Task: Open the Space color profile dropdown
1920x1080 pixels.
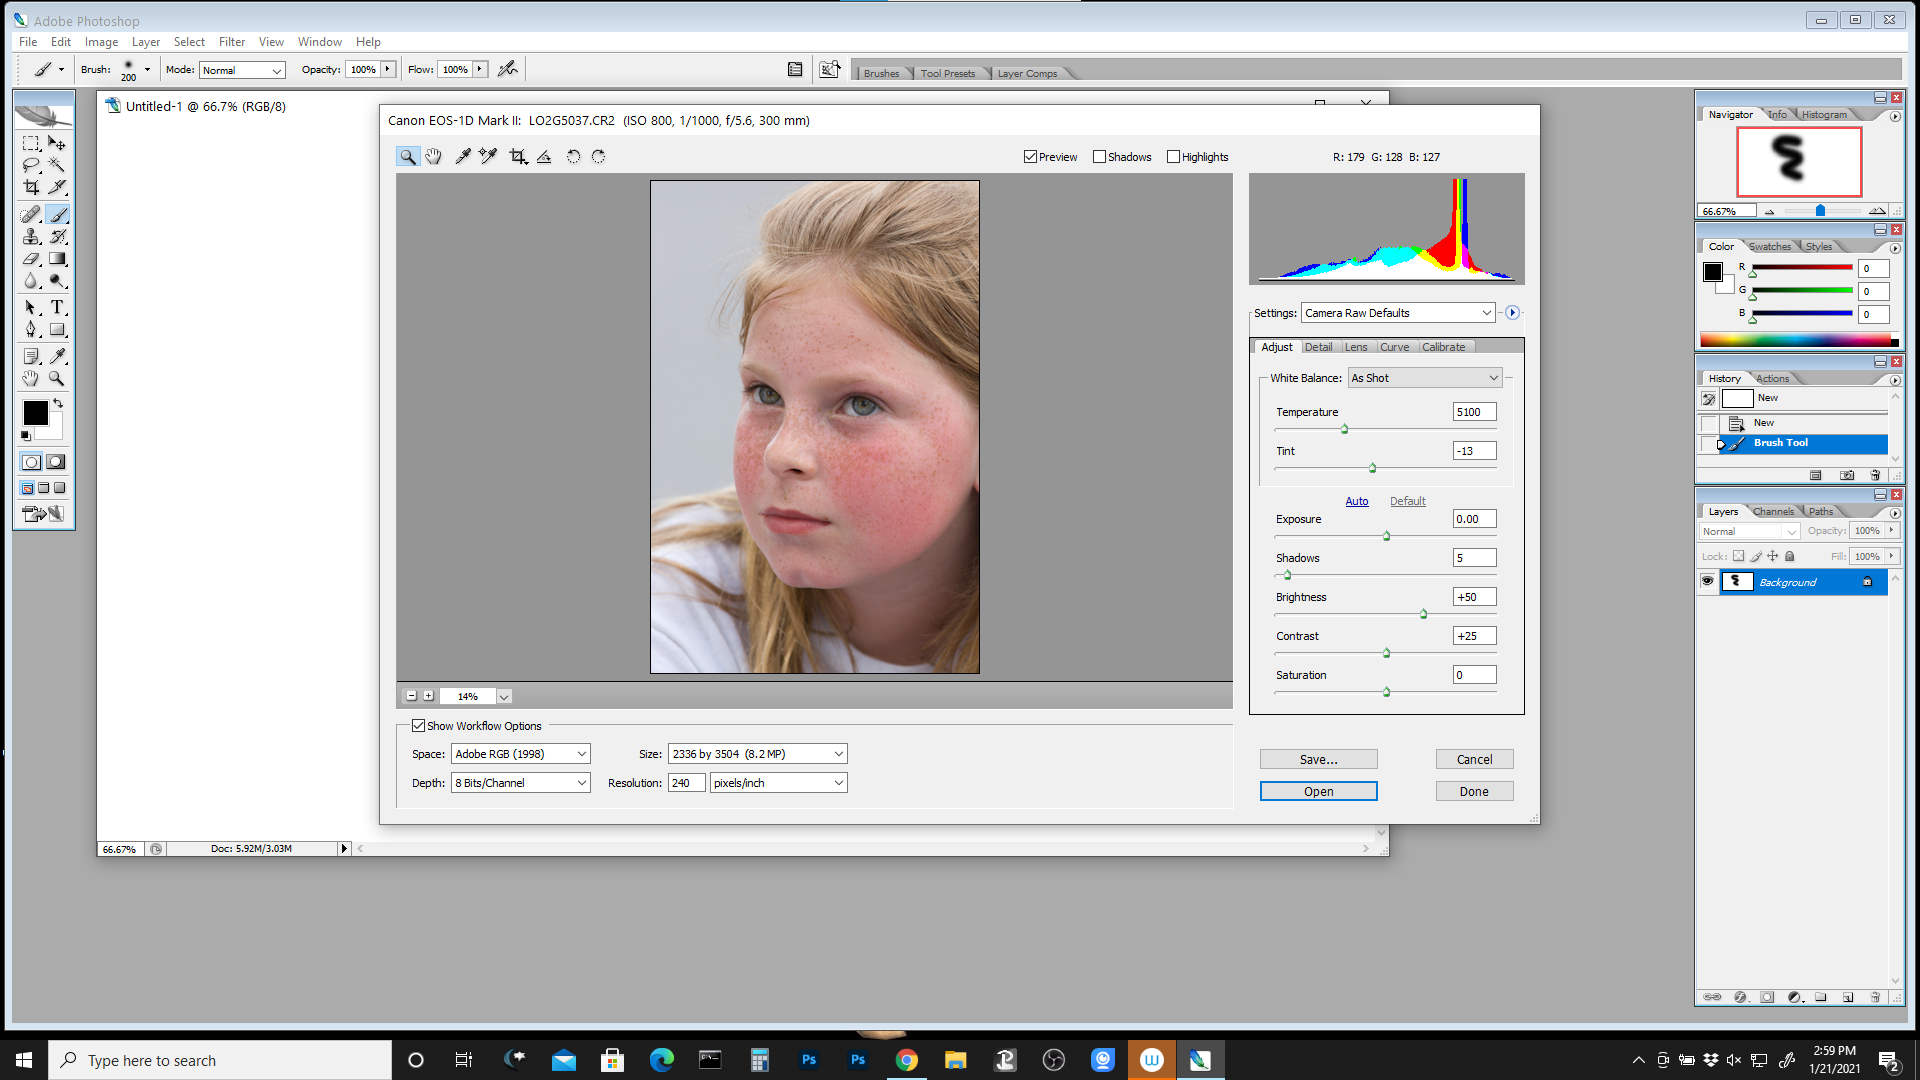Action: pos(520,754)
